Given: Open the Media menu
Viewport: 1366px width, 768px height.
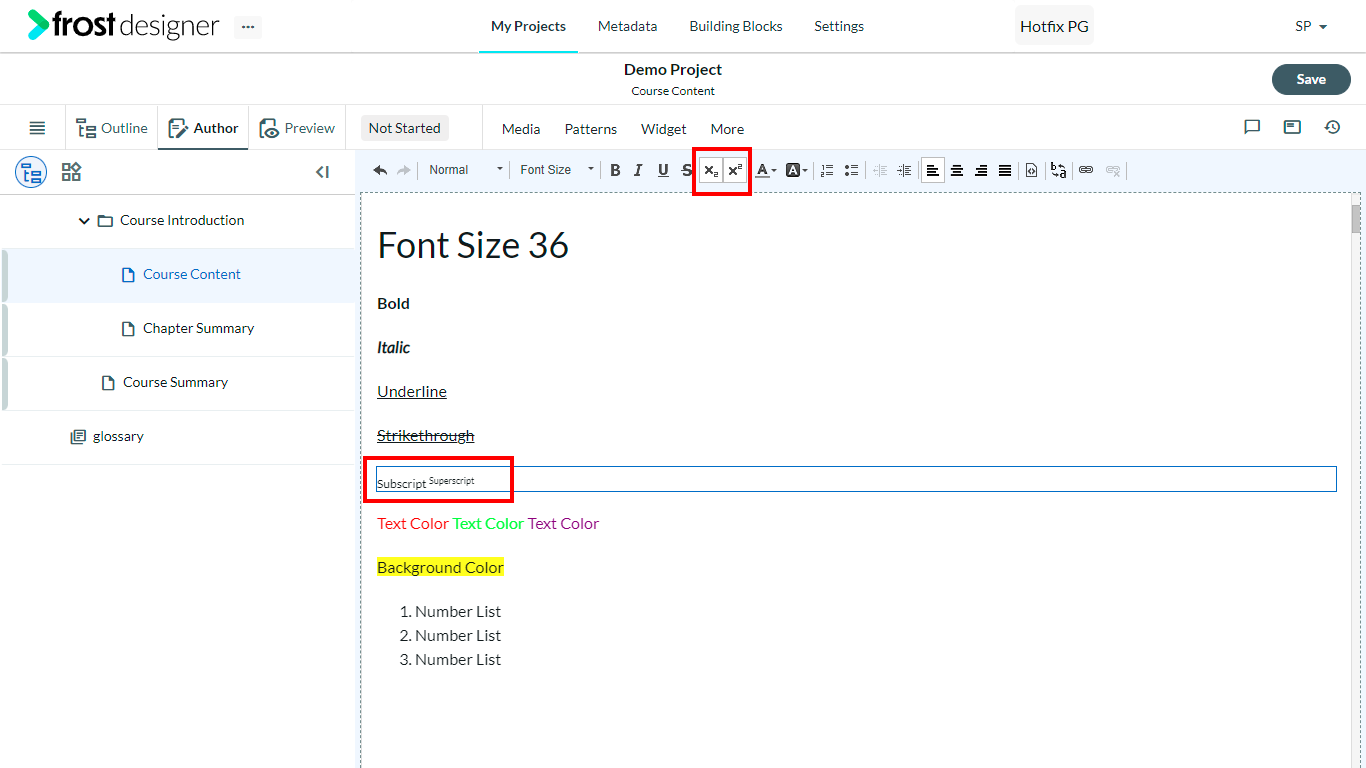Looking at the screenshot, I should (x=521, y=129).
